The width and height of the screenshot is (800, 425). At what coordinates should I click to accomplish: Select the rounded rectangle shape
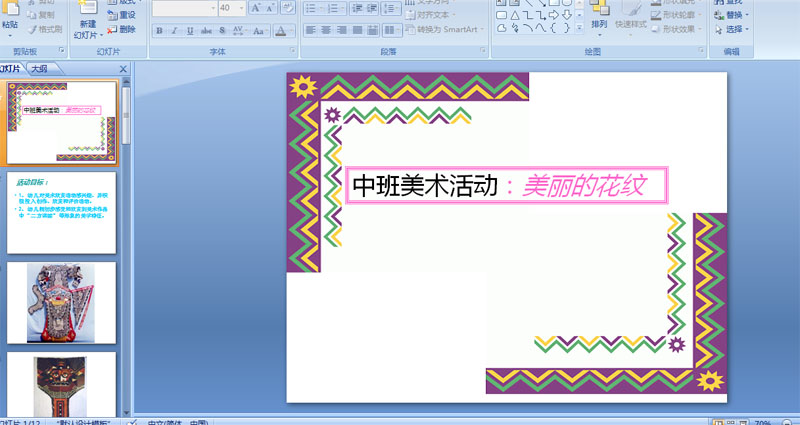click(x=502, y=15)
